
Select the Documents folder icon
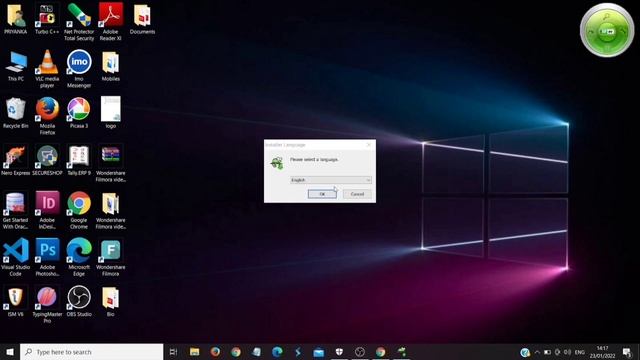point(142,19)
